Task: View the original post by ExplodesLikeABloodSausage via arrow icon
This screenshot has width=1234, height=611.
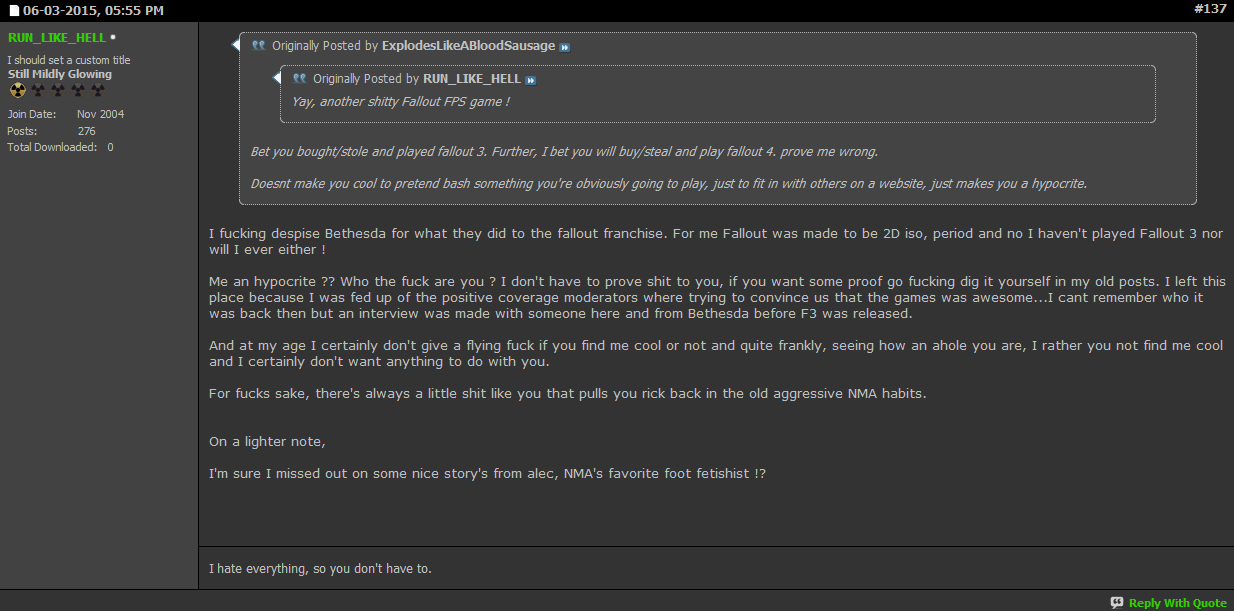Action: 564,47
